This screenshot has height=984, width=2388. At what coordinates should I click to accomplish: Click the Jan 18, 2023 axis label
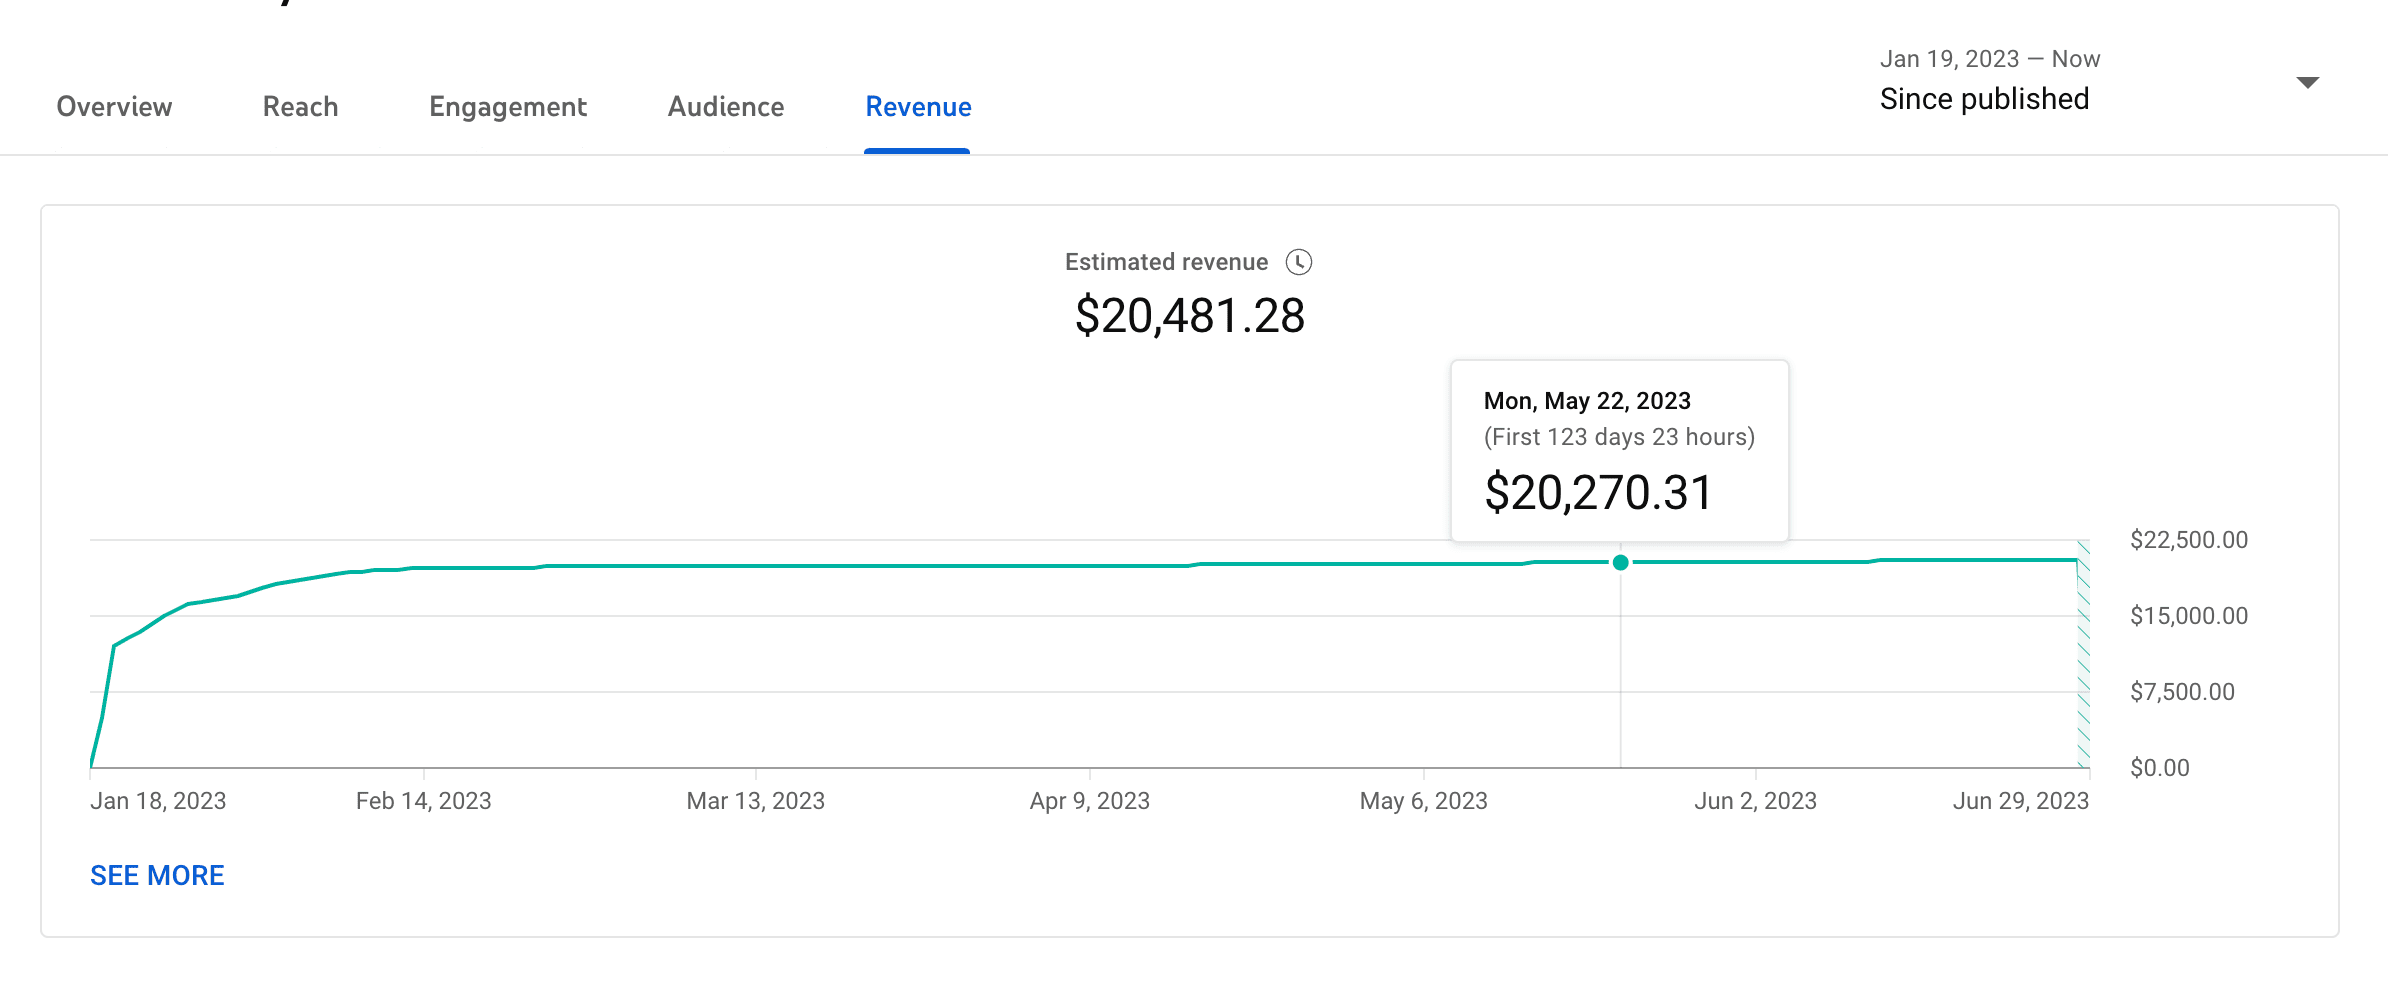coord(158,801)
